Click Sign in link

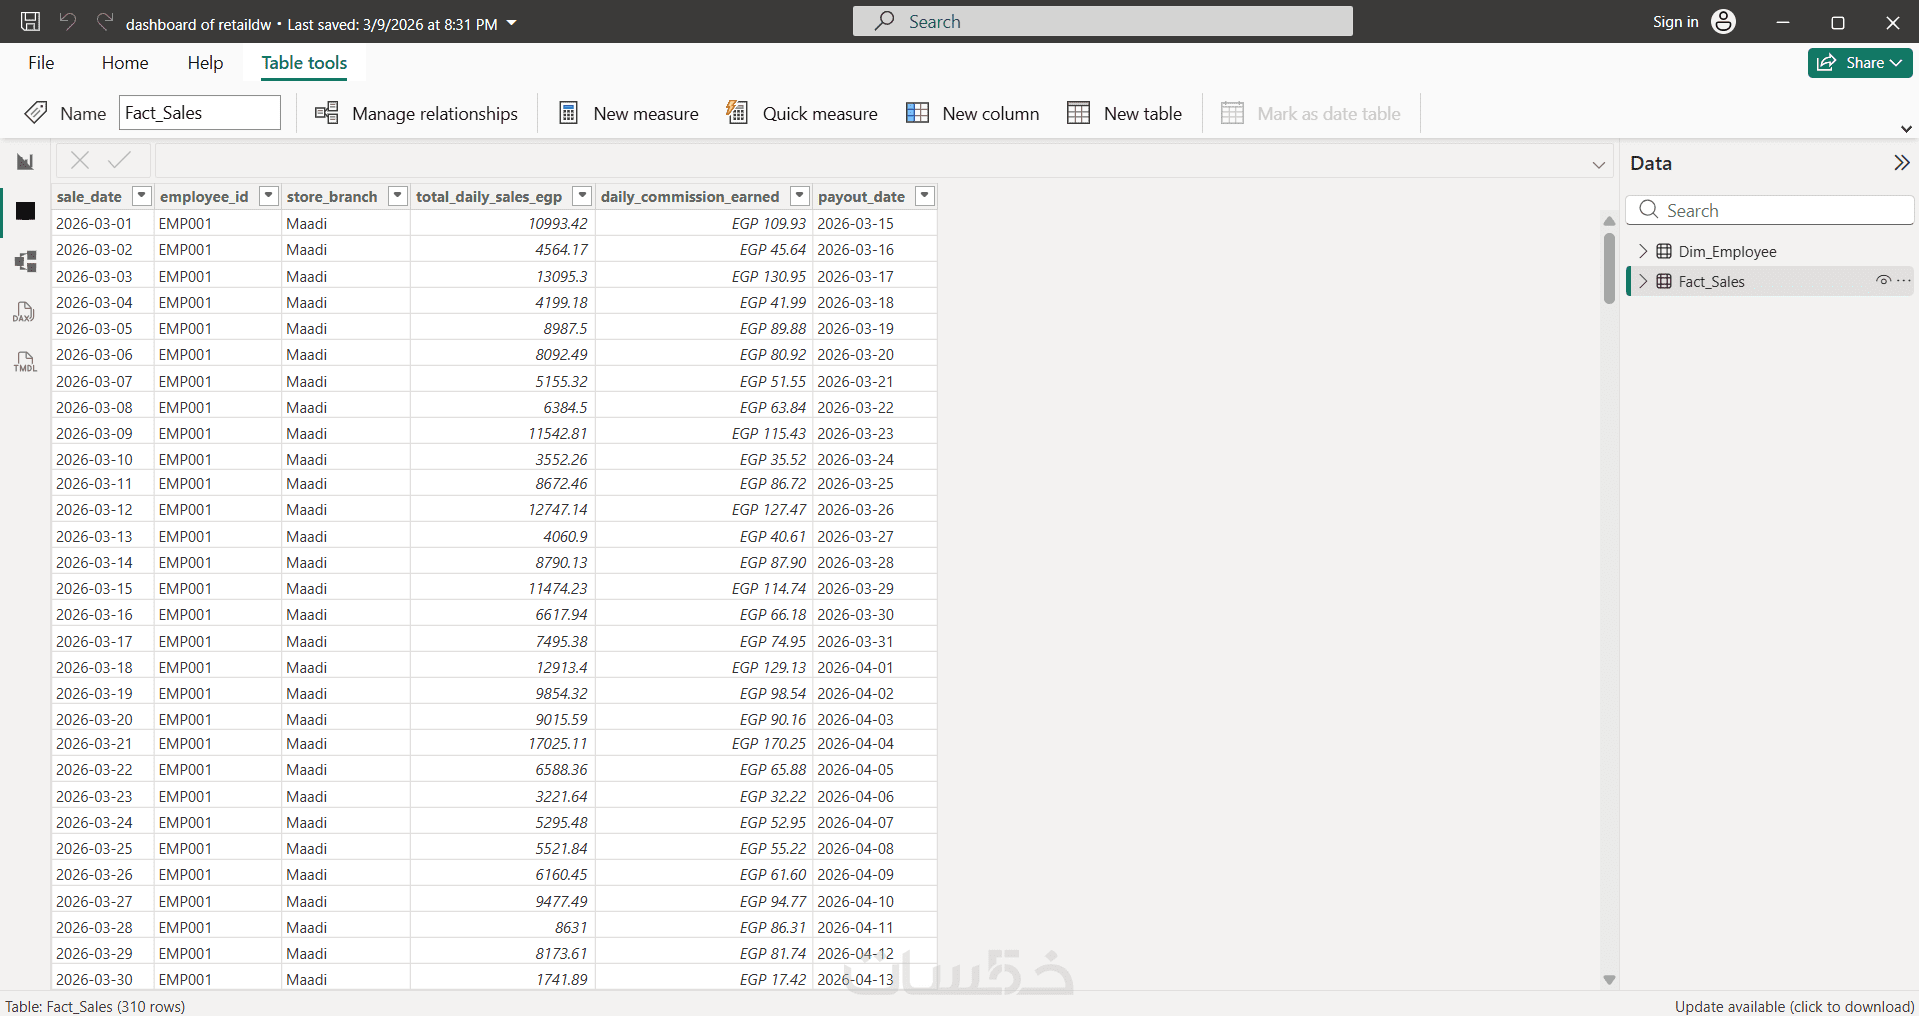pos(1675,22)
